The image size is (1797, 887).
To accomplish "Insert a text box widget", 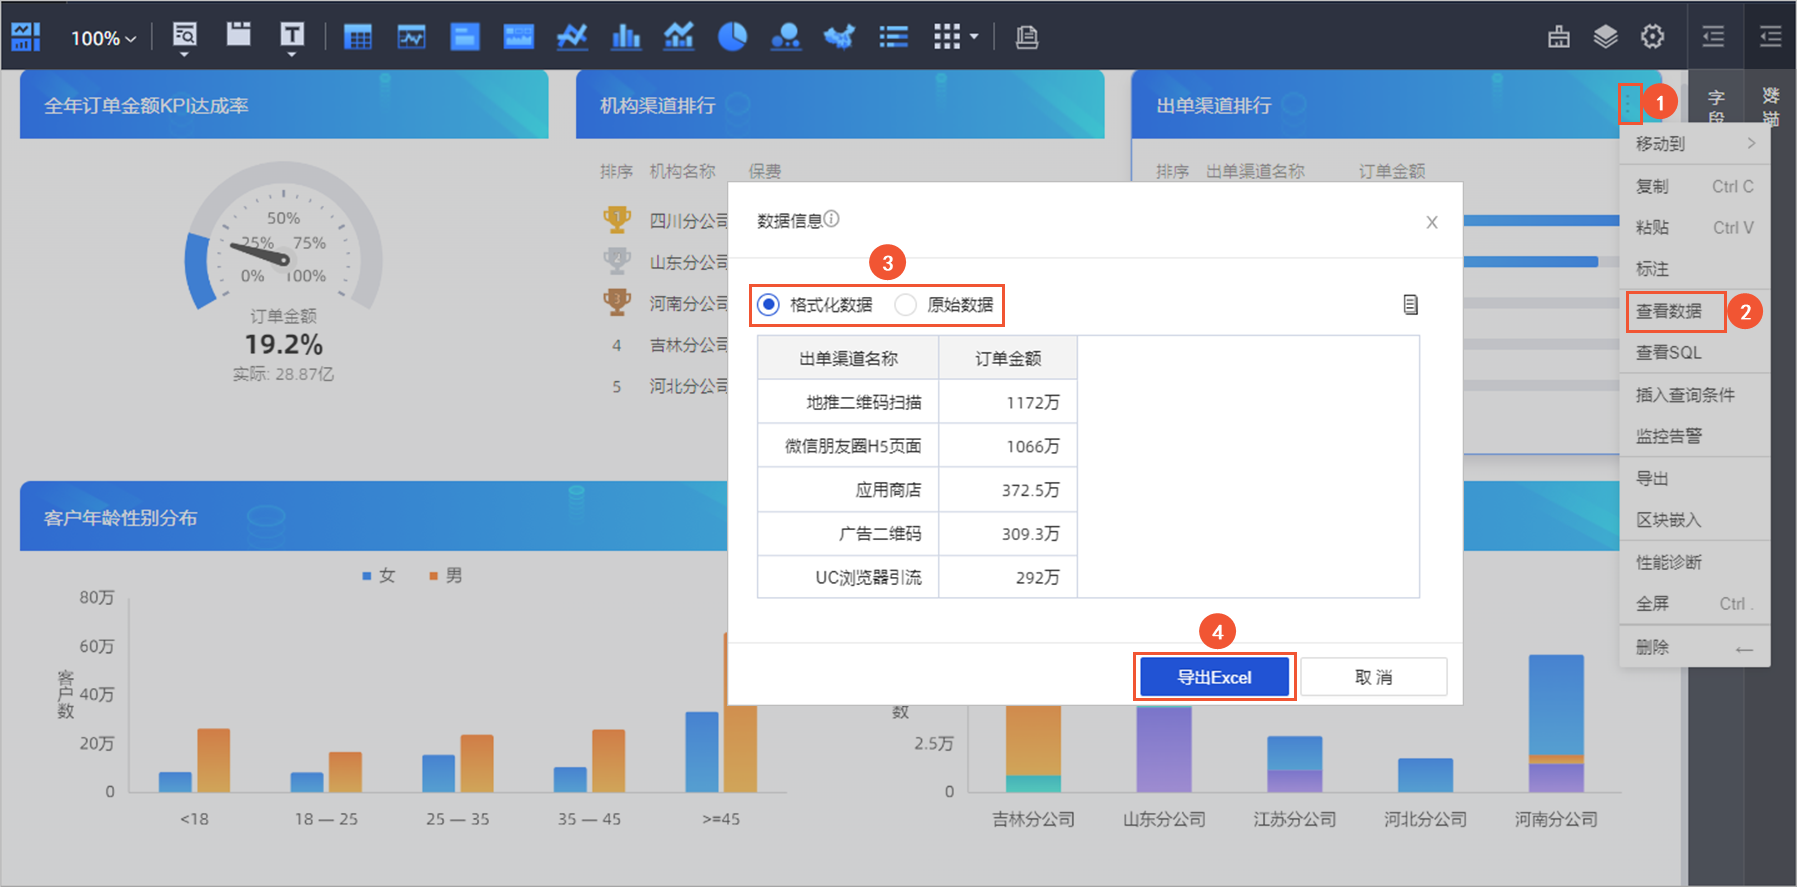I will coord(292,37).
